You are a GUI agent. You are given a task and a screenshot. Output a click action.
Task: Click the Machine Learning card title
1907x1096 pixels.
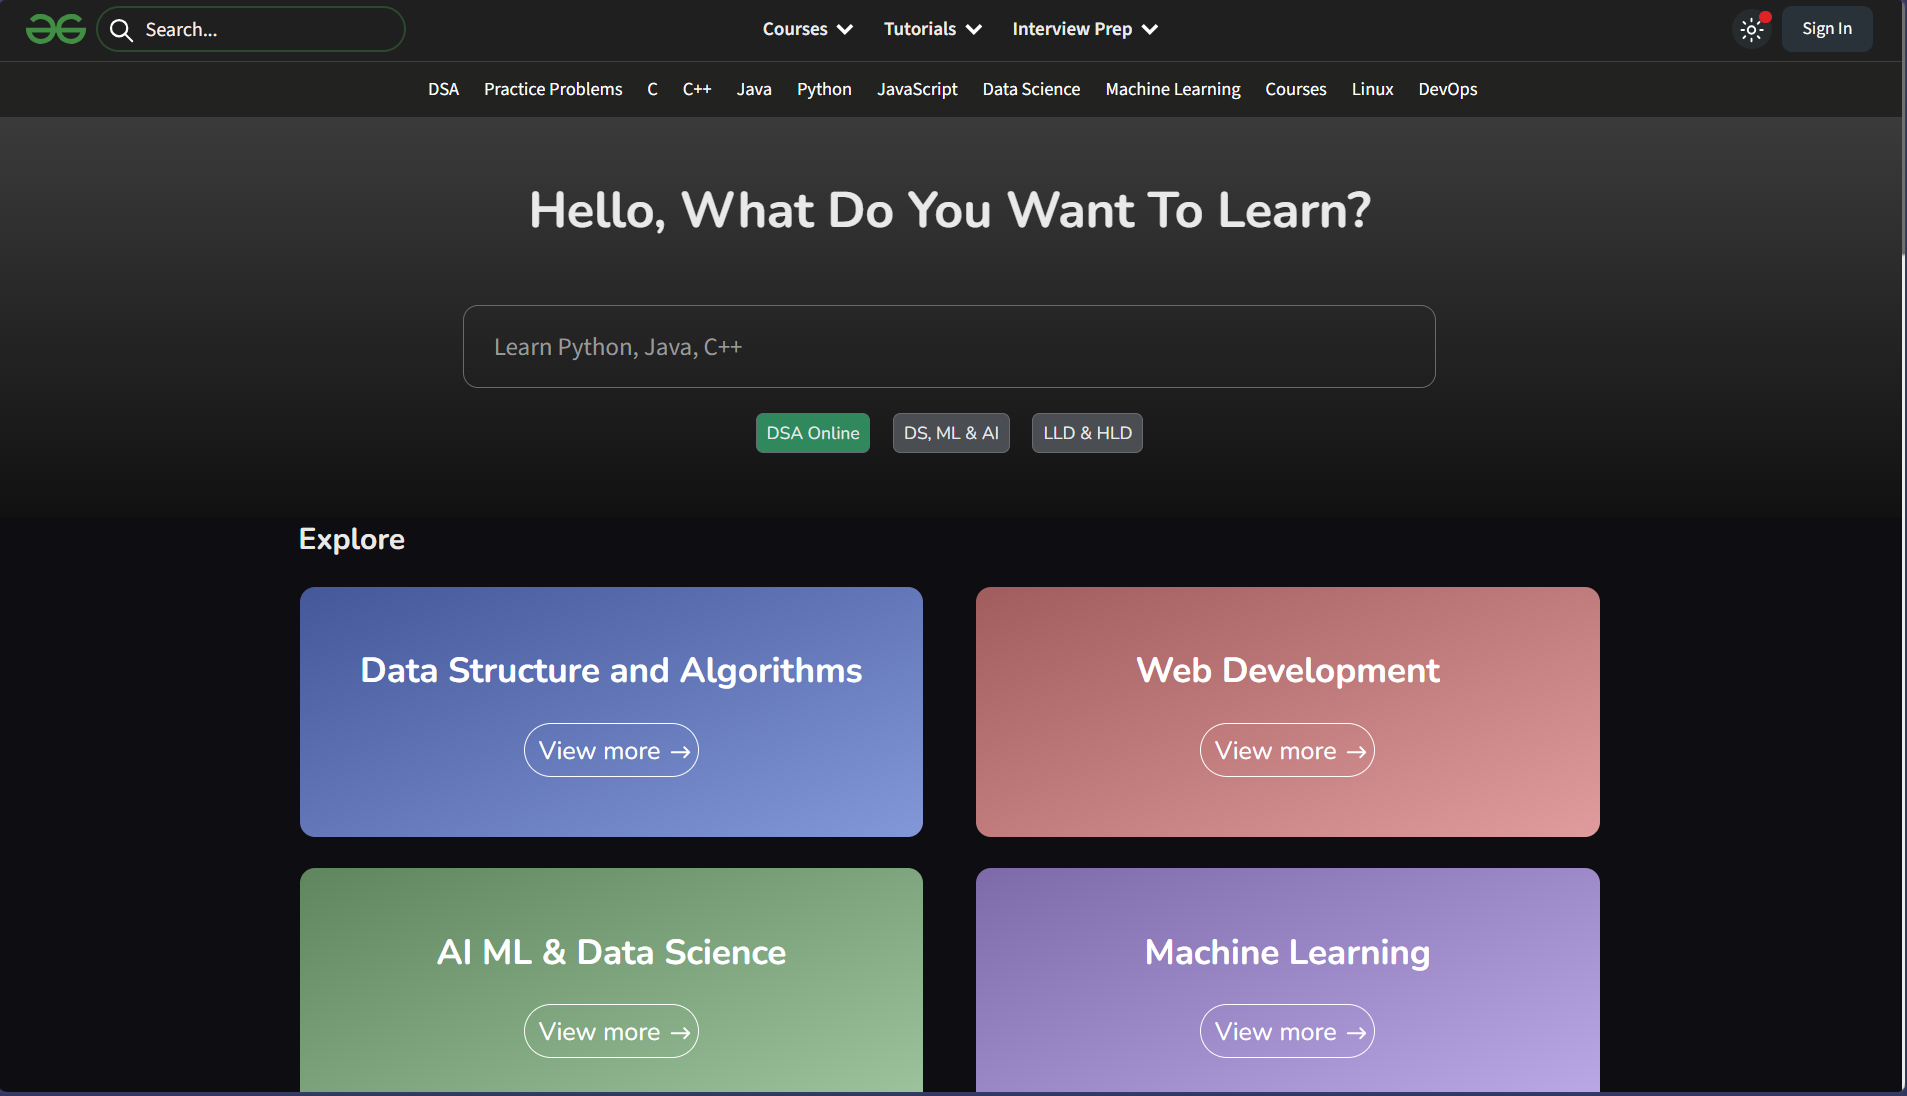point(1287,952)
